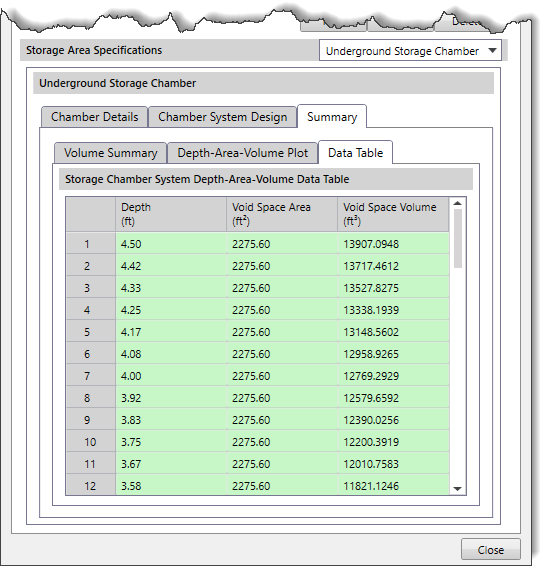Click volume cell 12010.7583
This screenshot has height=566, width=546.
[x=393, y=464]
